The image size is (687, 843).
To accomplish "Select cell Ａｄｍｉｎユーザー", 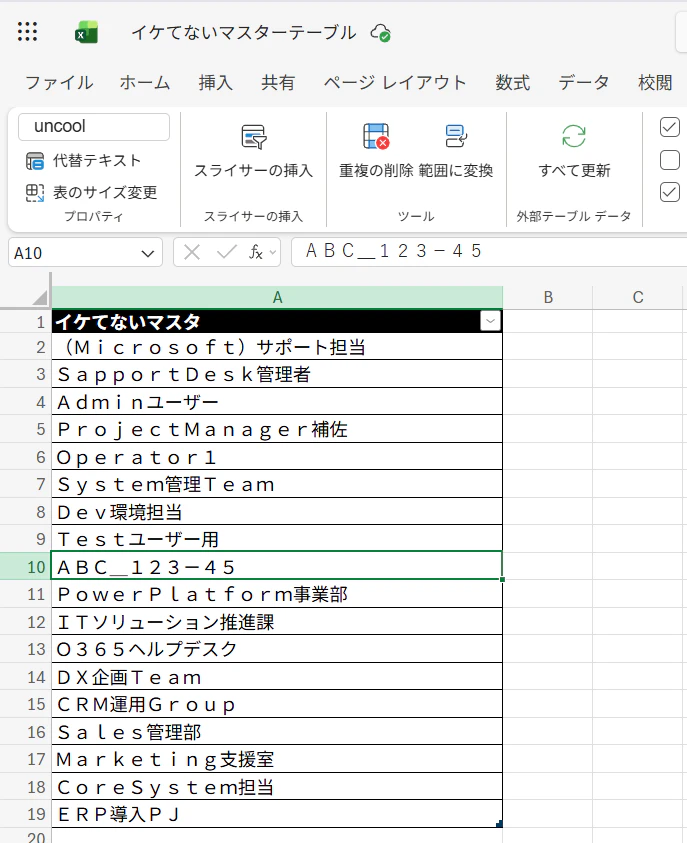I will tap(277, 402).
